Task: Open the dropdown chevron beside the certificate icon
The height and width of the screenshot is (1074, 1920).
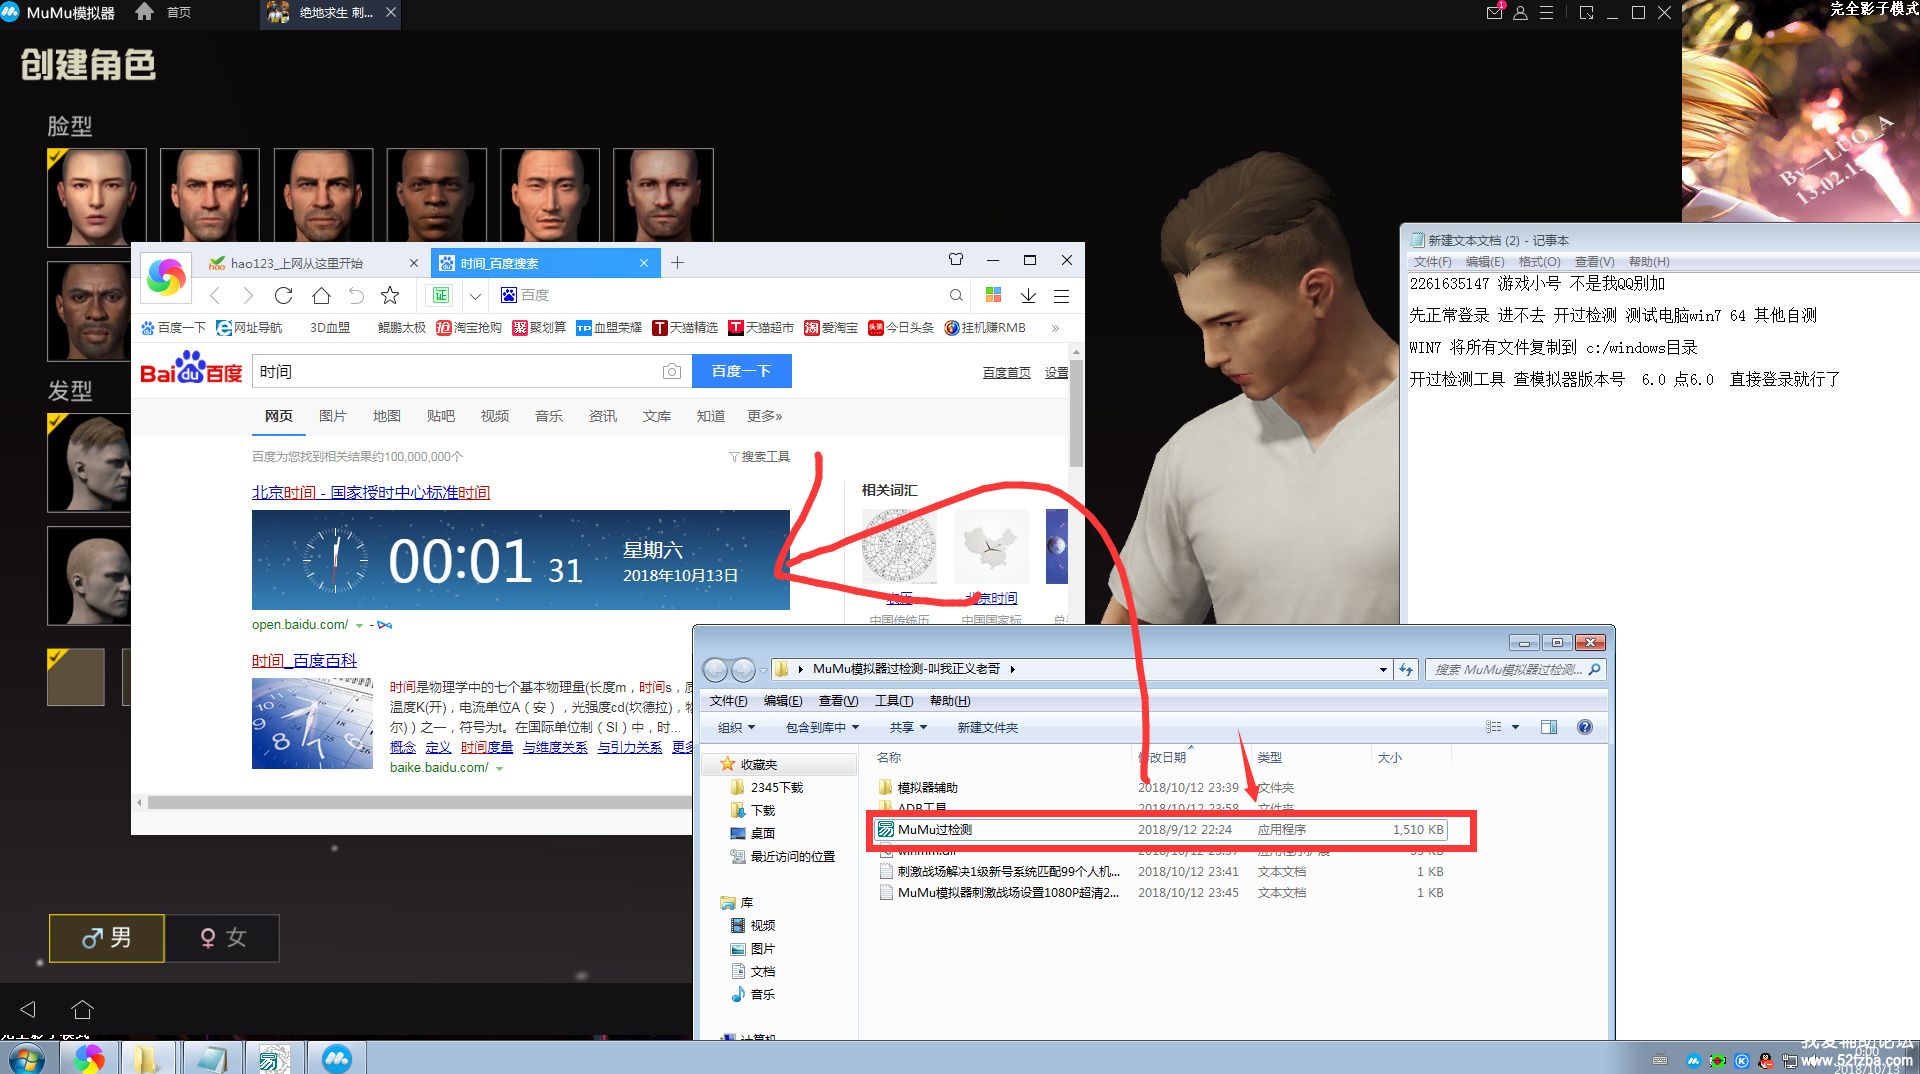Action: (476, 295)
